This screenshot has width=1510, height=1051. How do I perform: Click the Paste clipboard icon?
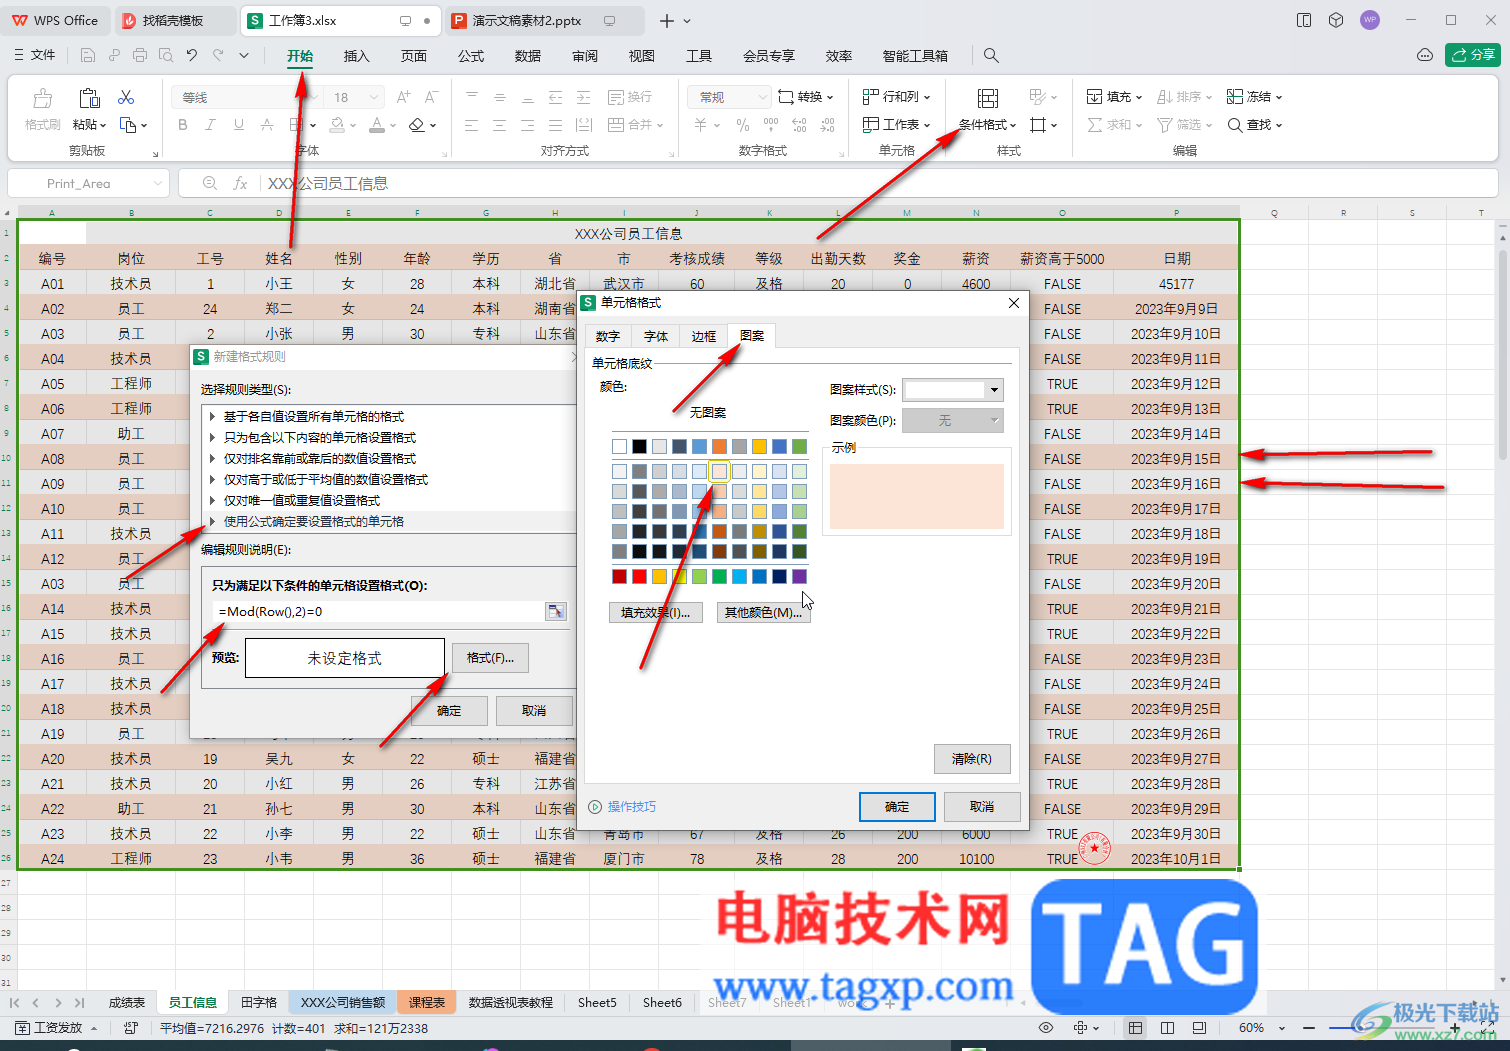coord(89,98)
